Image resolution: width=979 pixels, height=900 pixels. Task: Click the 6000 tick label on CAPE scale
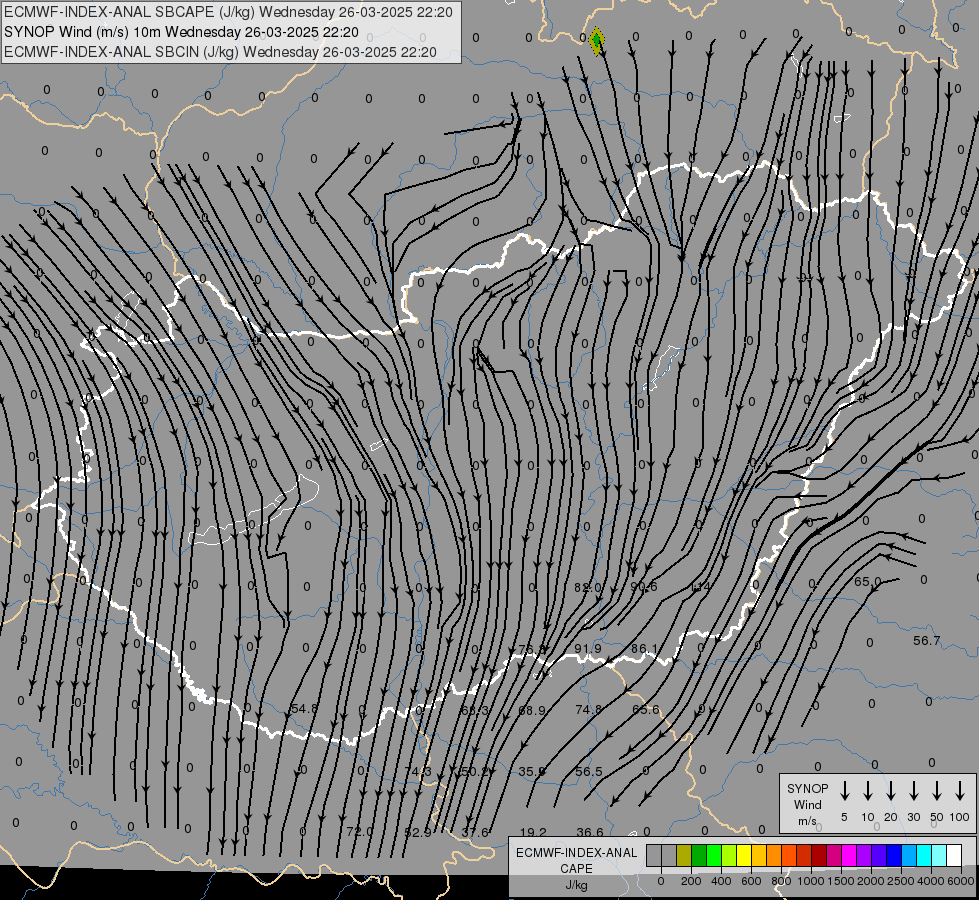pos(961,881)
